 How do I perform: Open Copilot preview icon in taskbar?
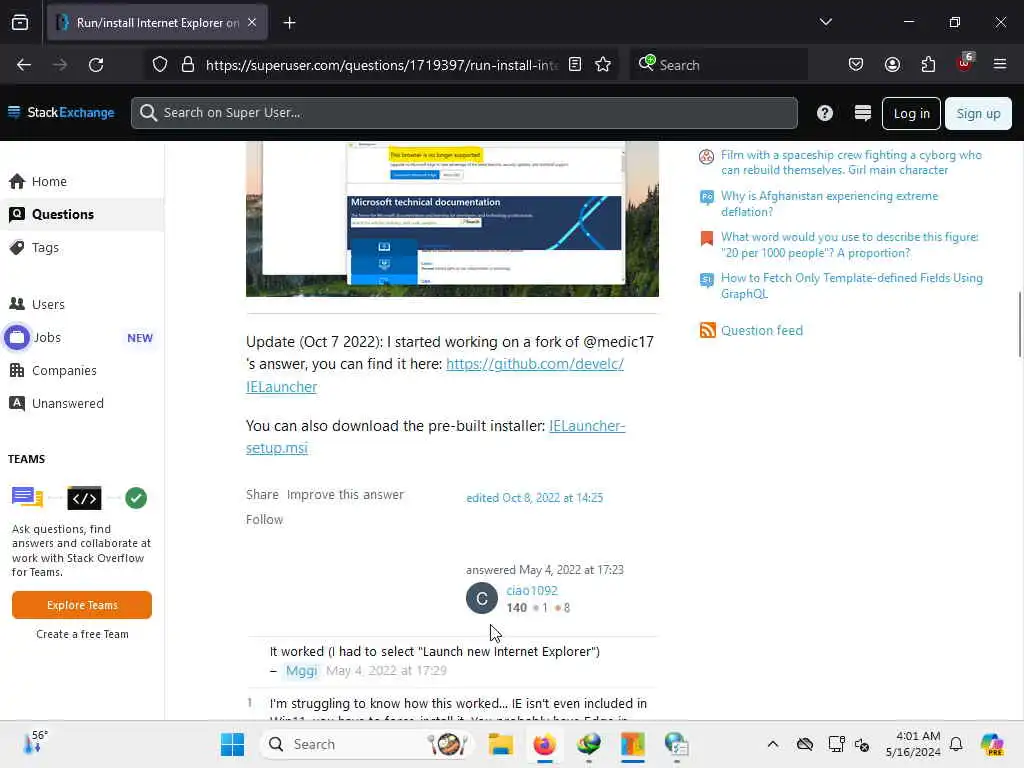992,744
